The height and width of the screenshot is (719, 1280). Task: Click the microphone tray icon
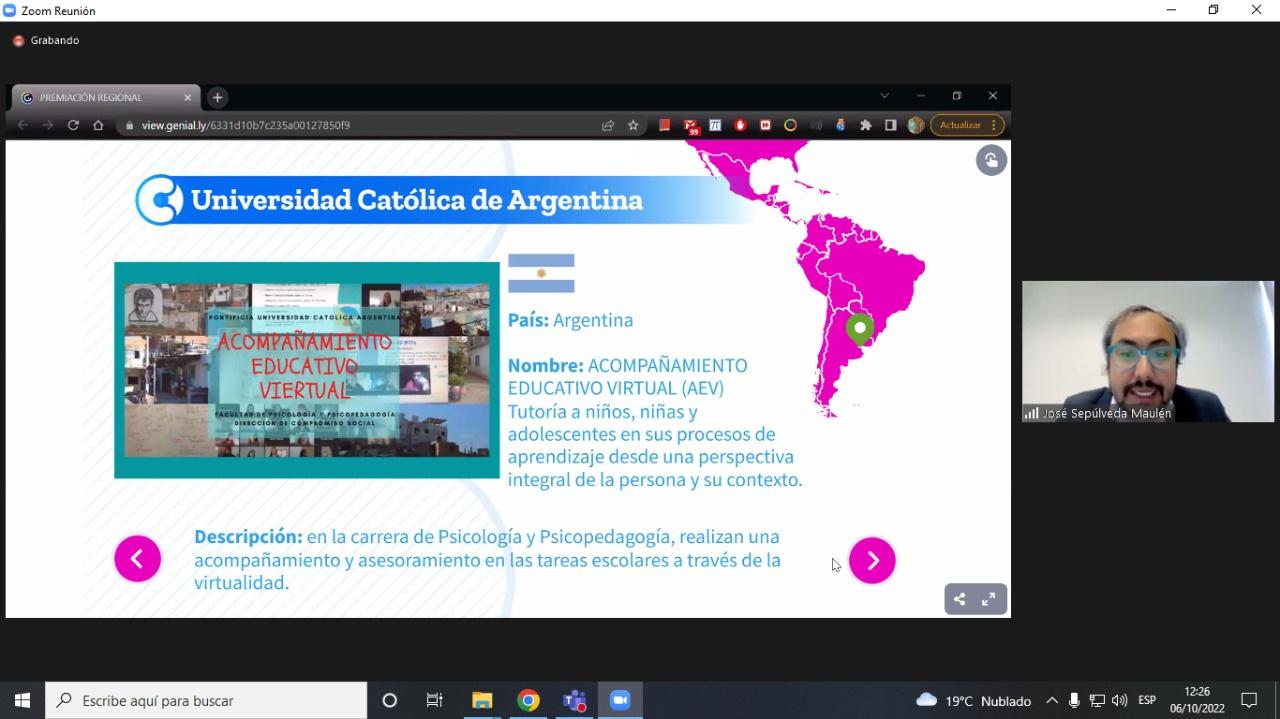1074,700
